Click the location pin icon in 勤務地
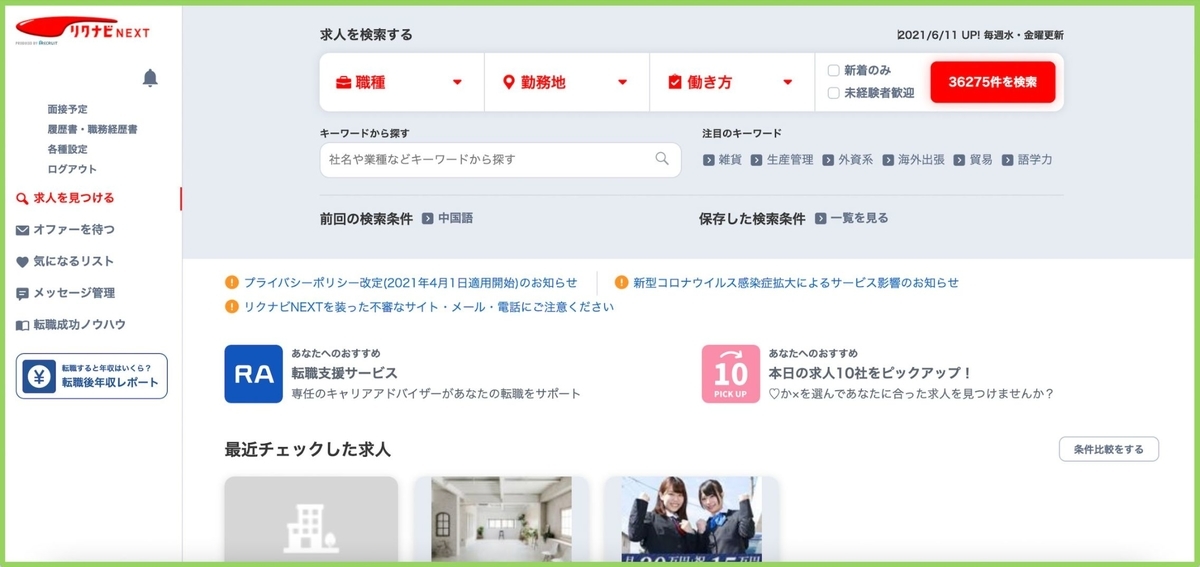 pos(508,82)
